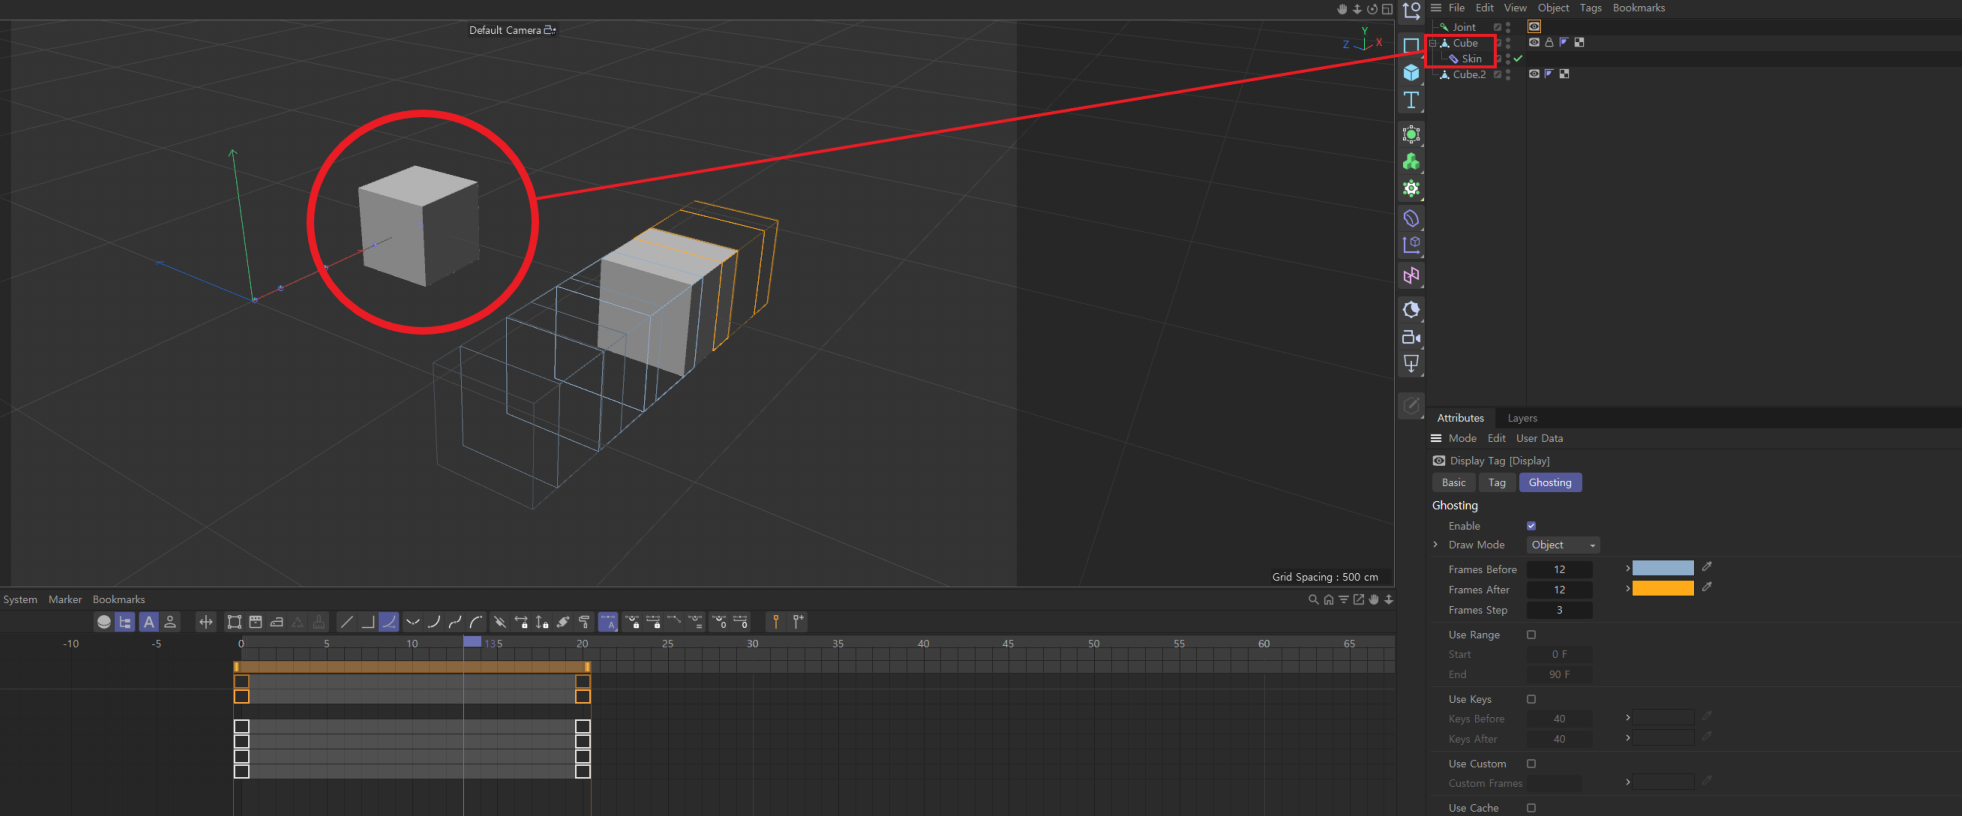Screen dimensions: 1962x816
Task: Set linear interpolation icon in timeline
Action: (x=347, y=622)
